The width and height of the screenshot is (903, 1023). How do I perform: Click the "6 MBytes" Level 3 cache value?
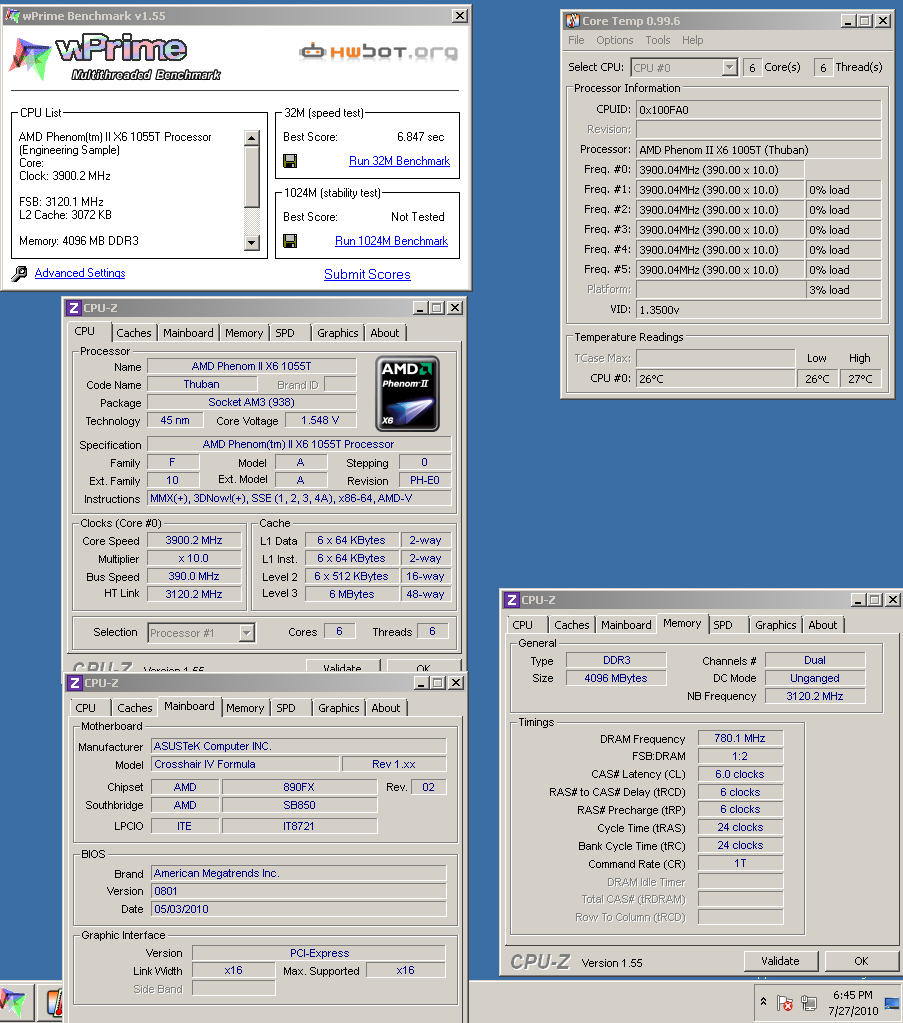[x=352, y=594]
